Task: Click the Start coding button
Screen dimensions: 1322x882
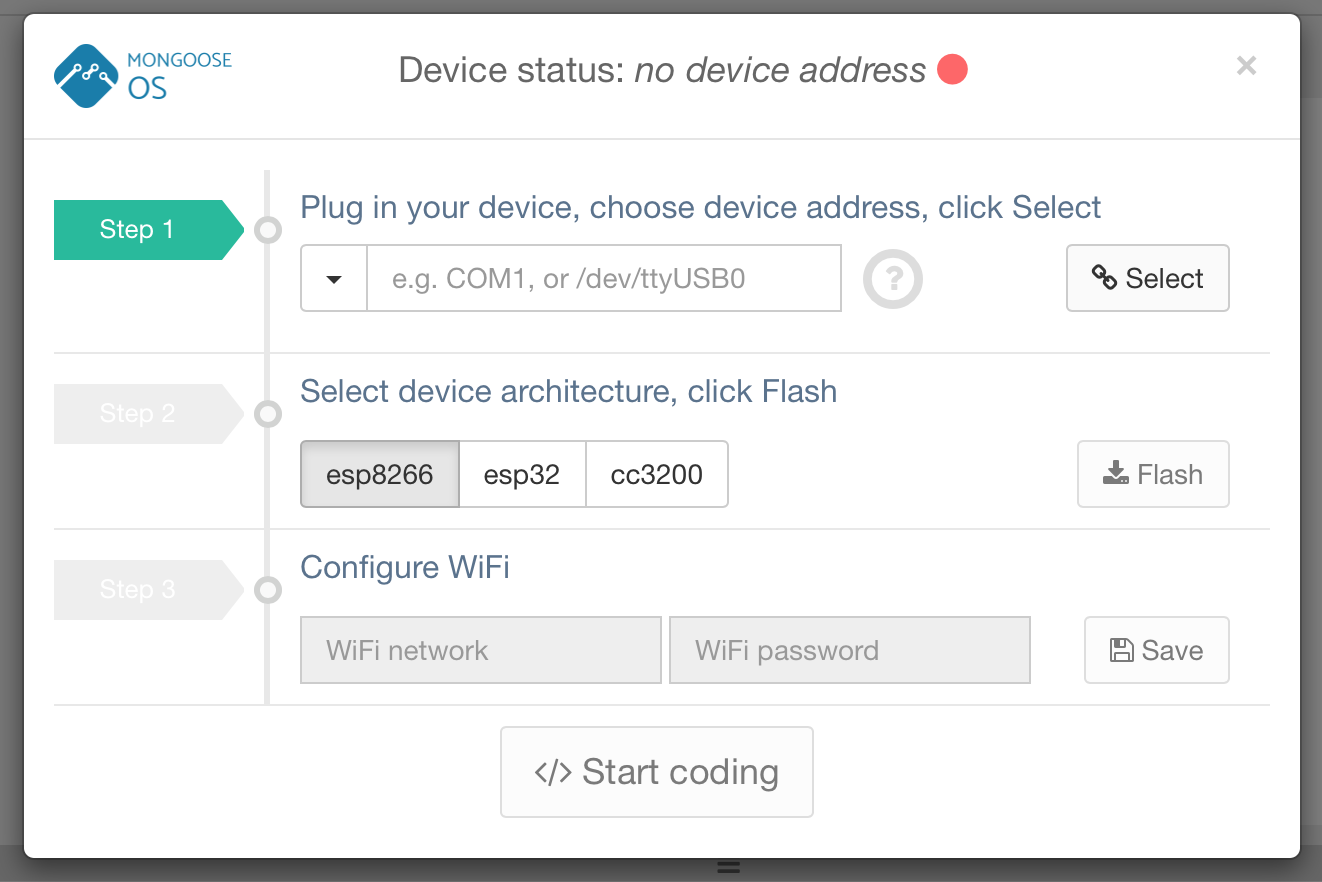Action: (657, 772)
